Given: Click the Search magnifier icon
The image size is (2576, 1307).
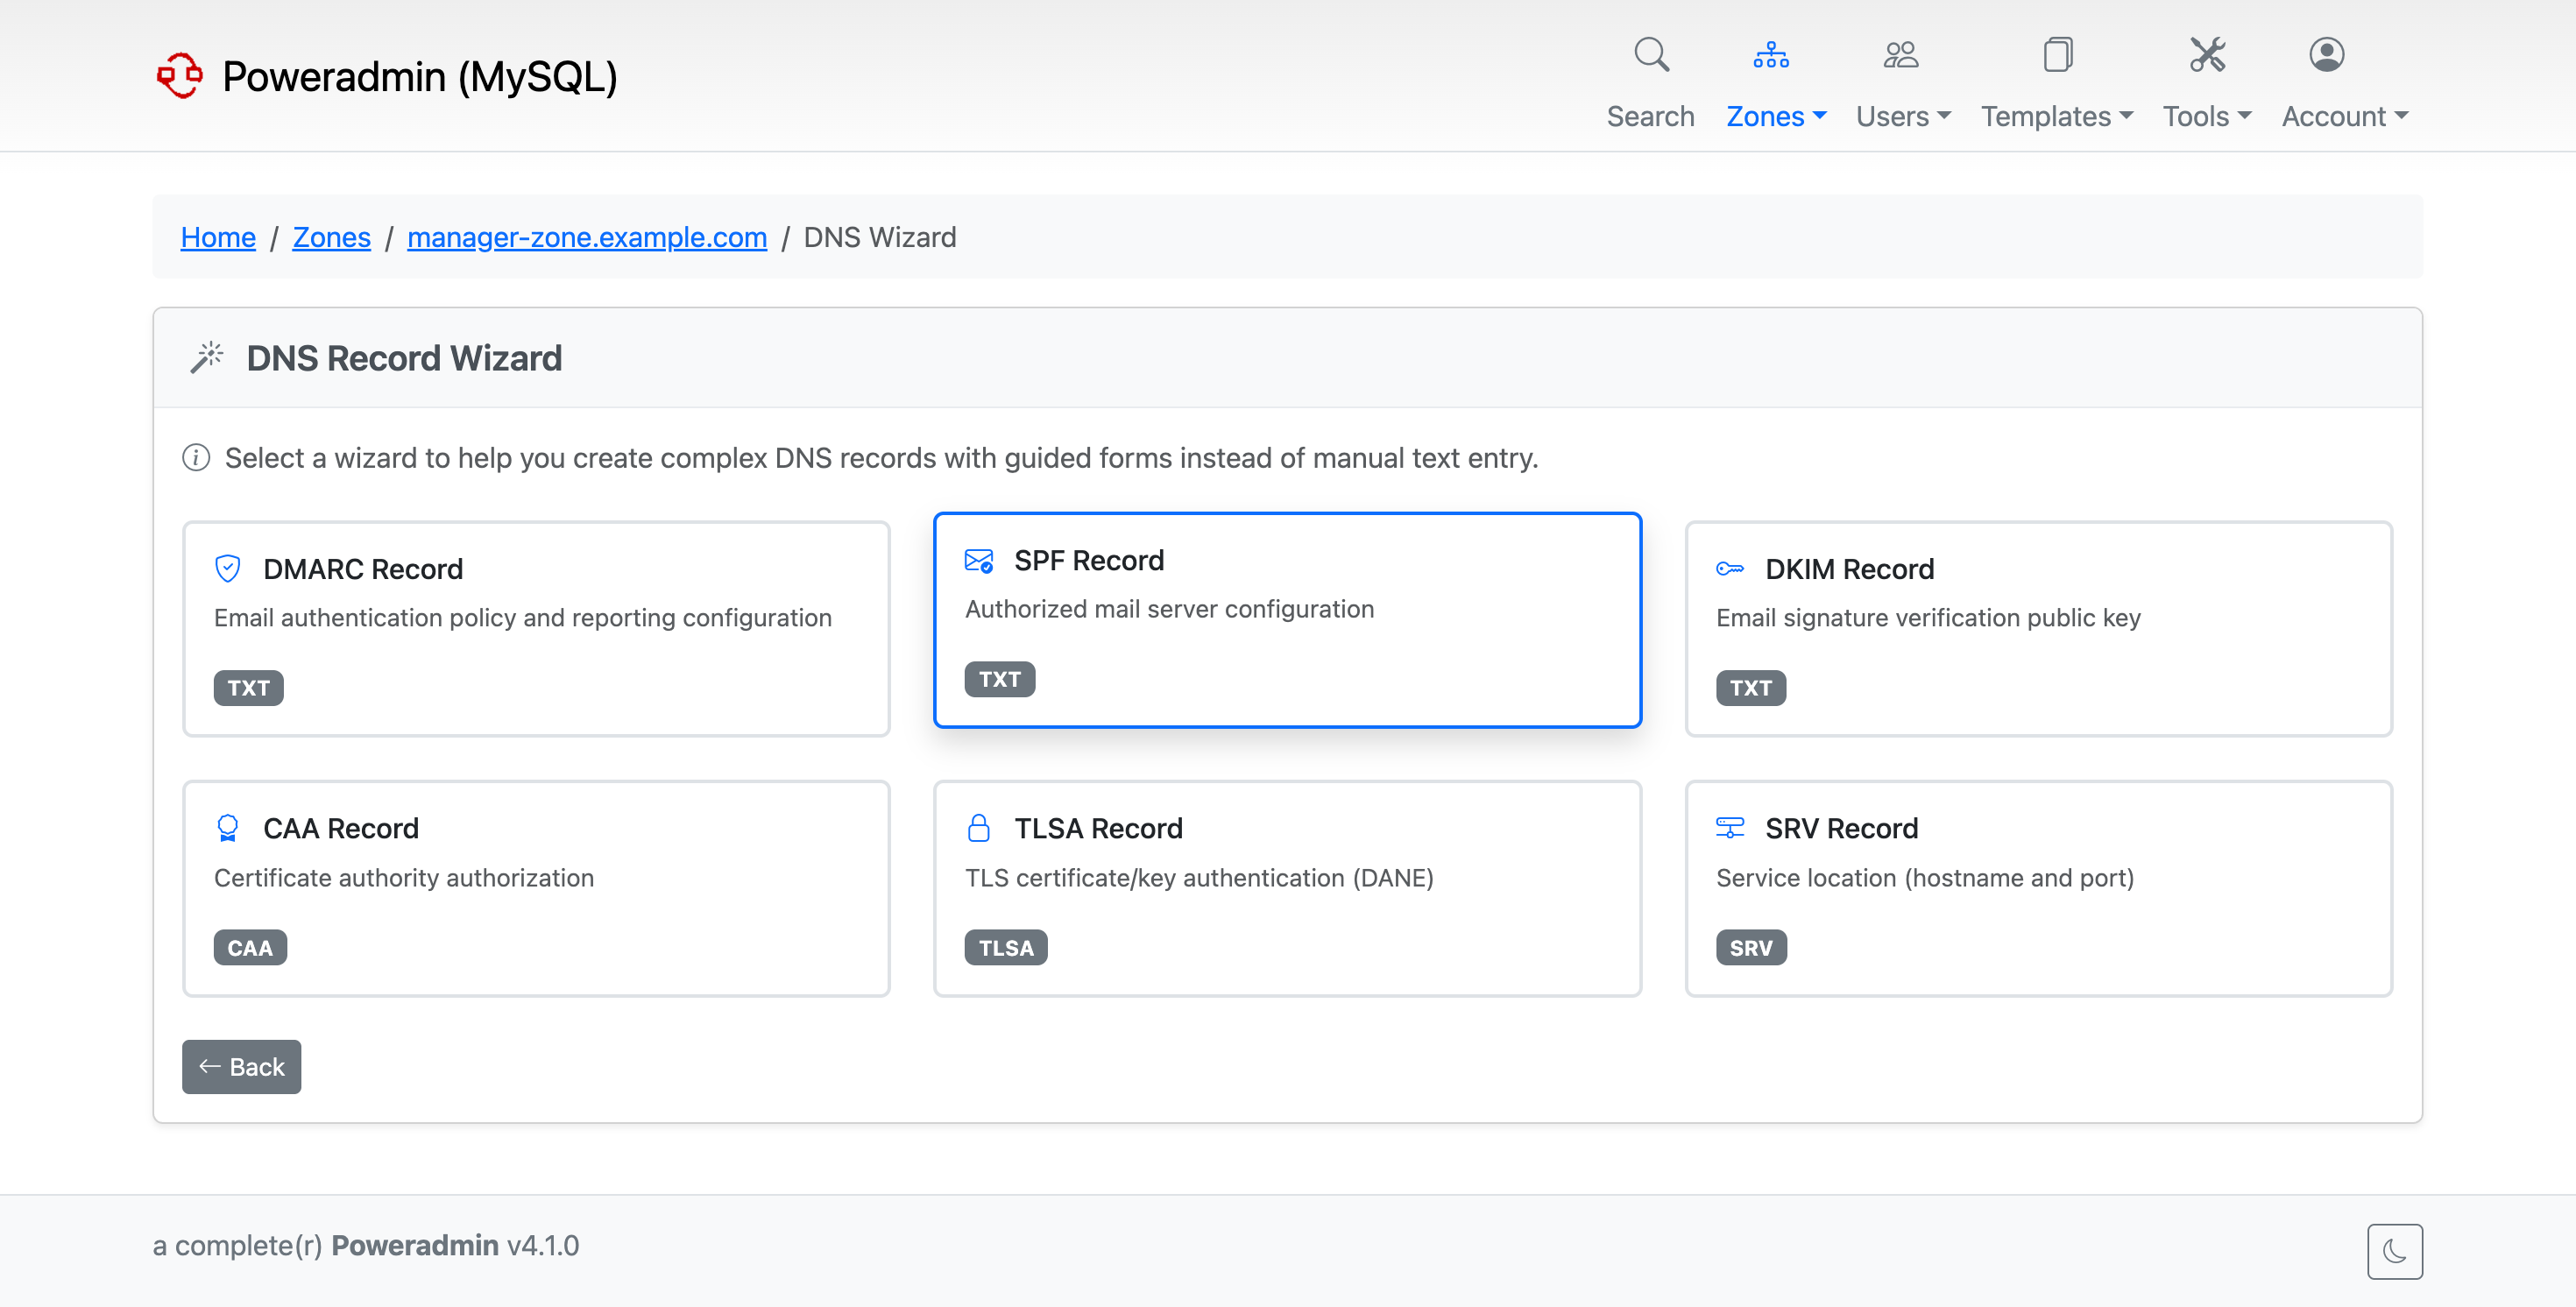Looking at the screenshot, I should click(x=1650, y=54).
